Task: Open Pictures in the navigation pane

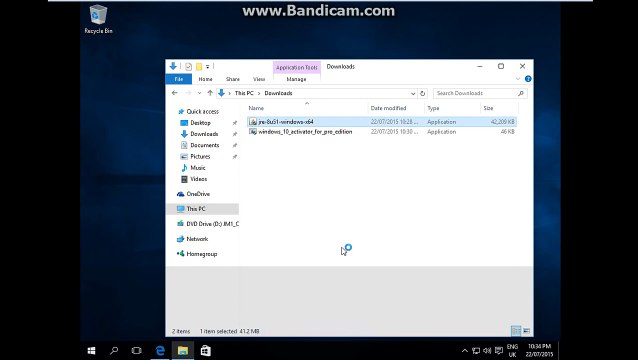Action: (x=200, y=157)
